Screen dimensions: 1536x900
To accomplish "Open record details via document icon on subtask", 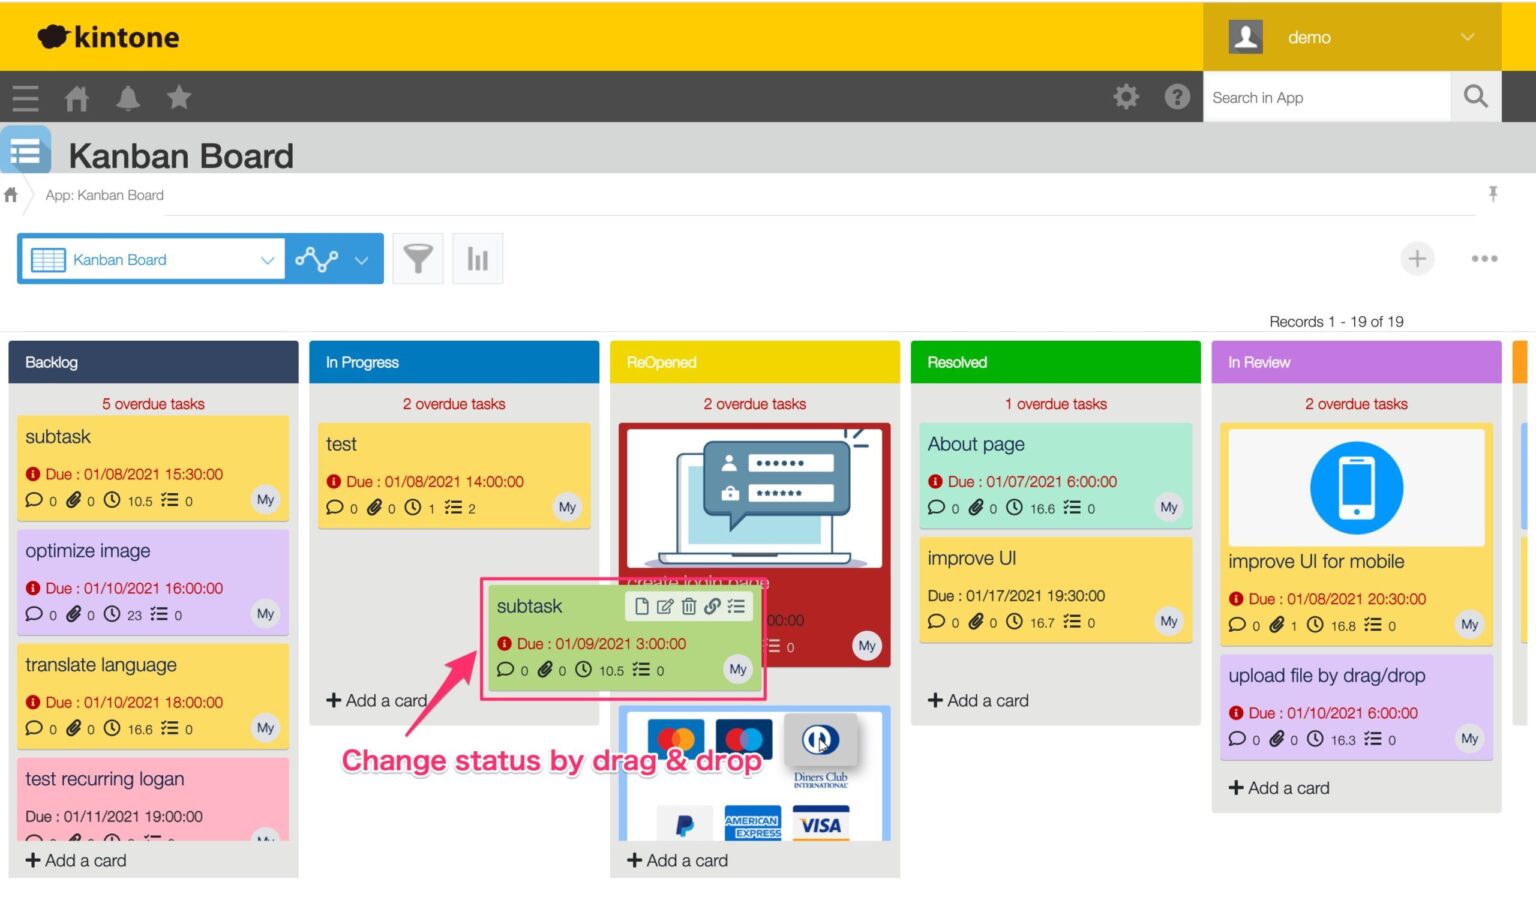I will (640, 606).
